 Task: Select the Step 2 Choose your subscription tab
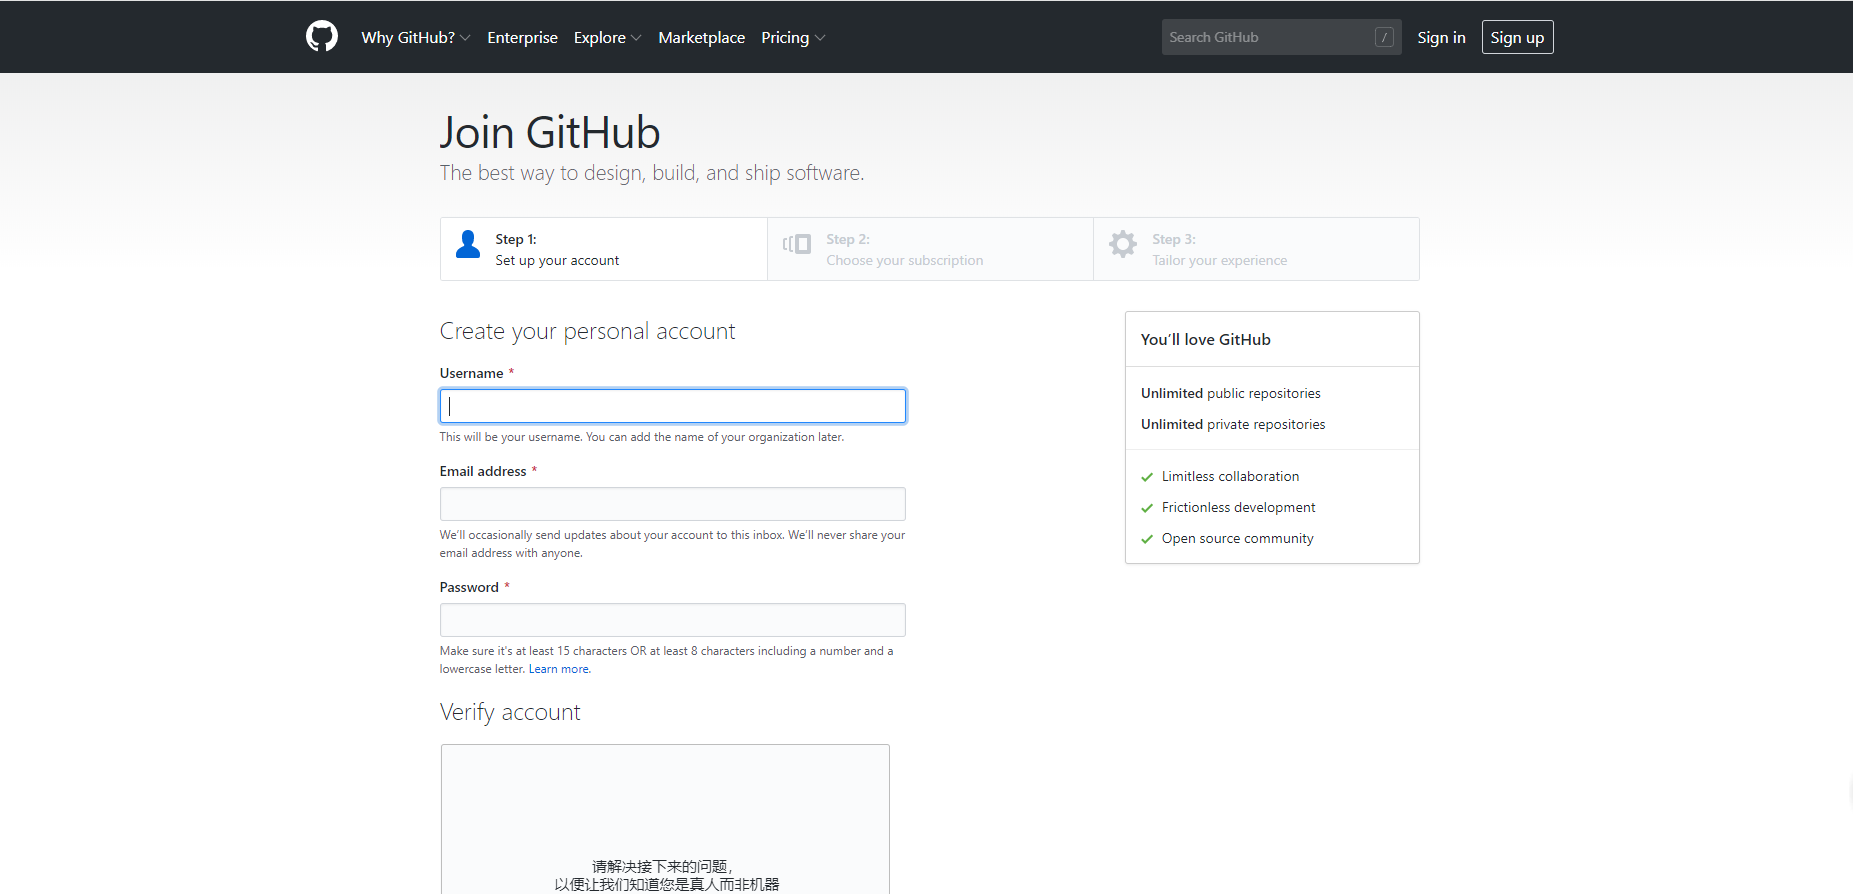click(930, 249)
